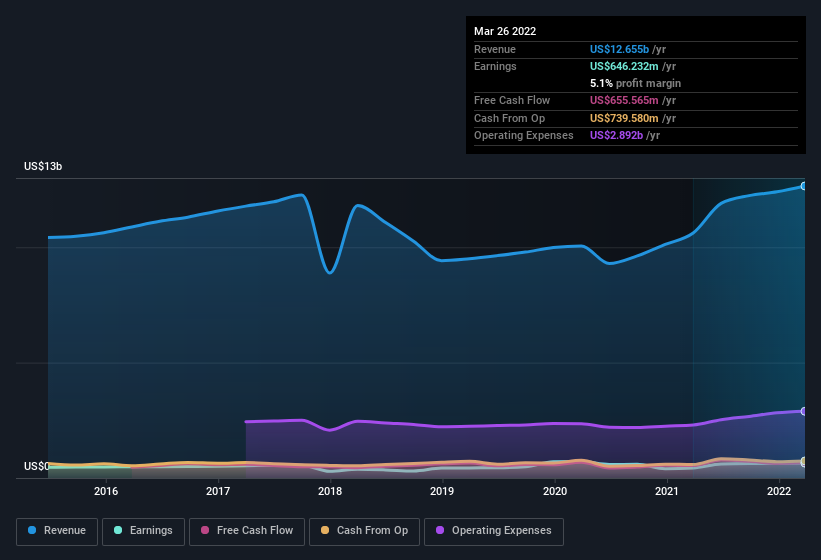
Task: Click the Operating Expenses endpoint marker at 2022
Action: pyautogui.click(x=803, y=411)
